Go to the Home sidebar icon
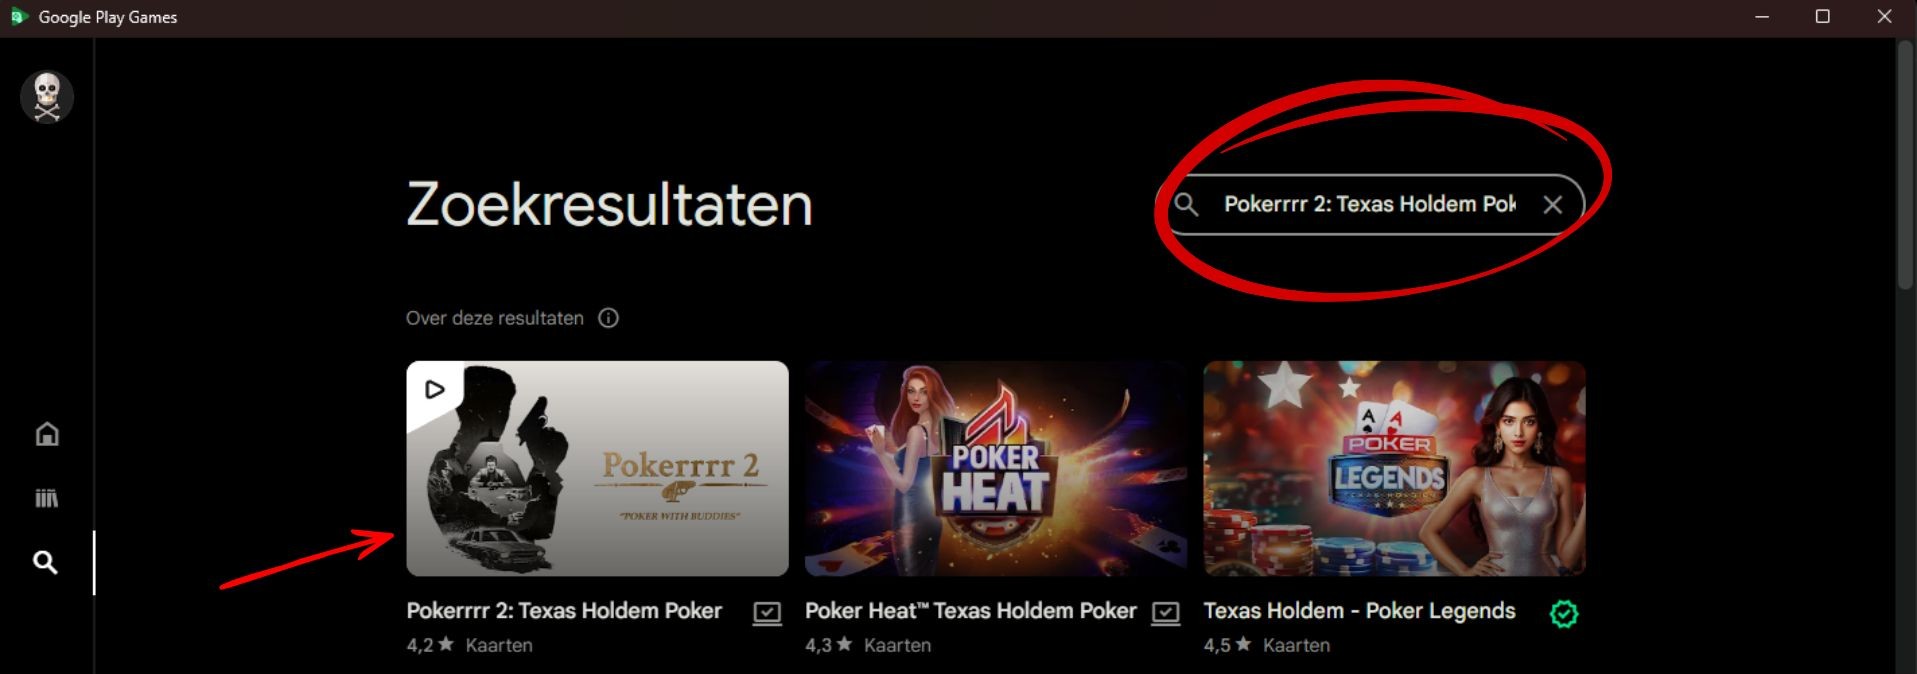This screenshot has height=674, width=1917. coord(47,434)
